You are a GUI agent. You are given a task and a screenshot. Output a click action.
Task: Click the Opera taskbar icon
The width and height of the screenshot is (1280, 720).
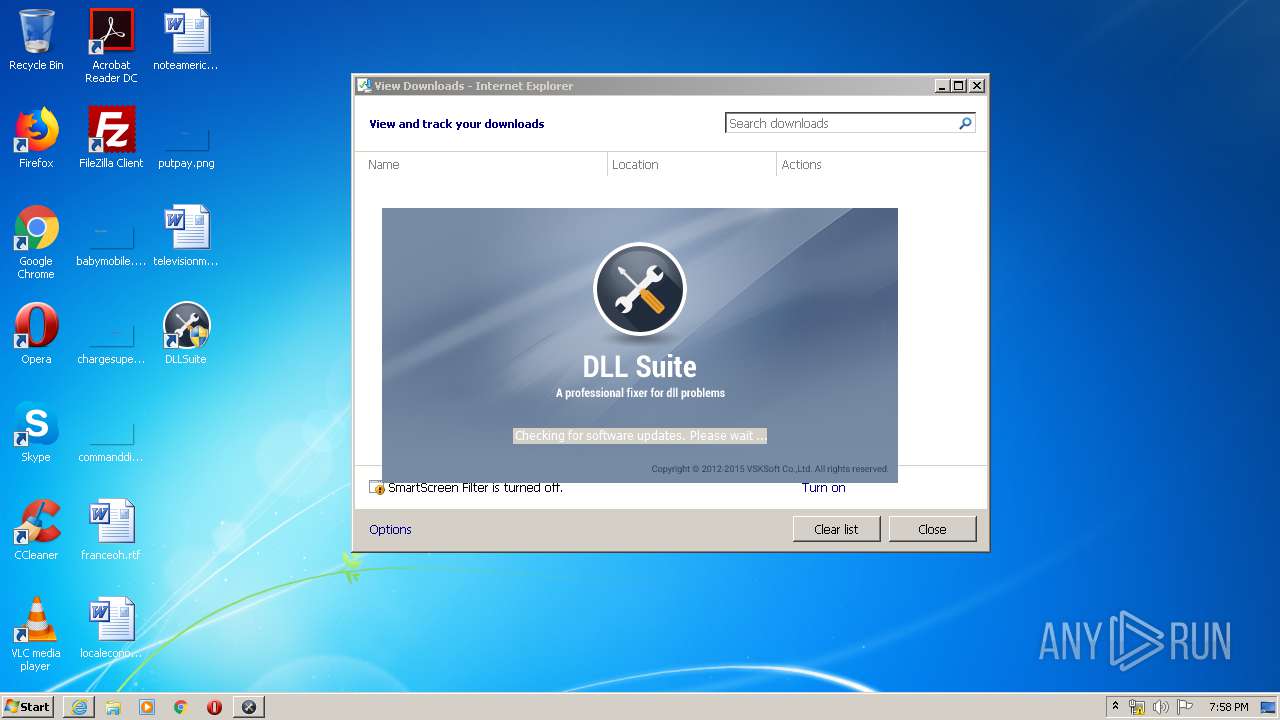coord(214,707)
